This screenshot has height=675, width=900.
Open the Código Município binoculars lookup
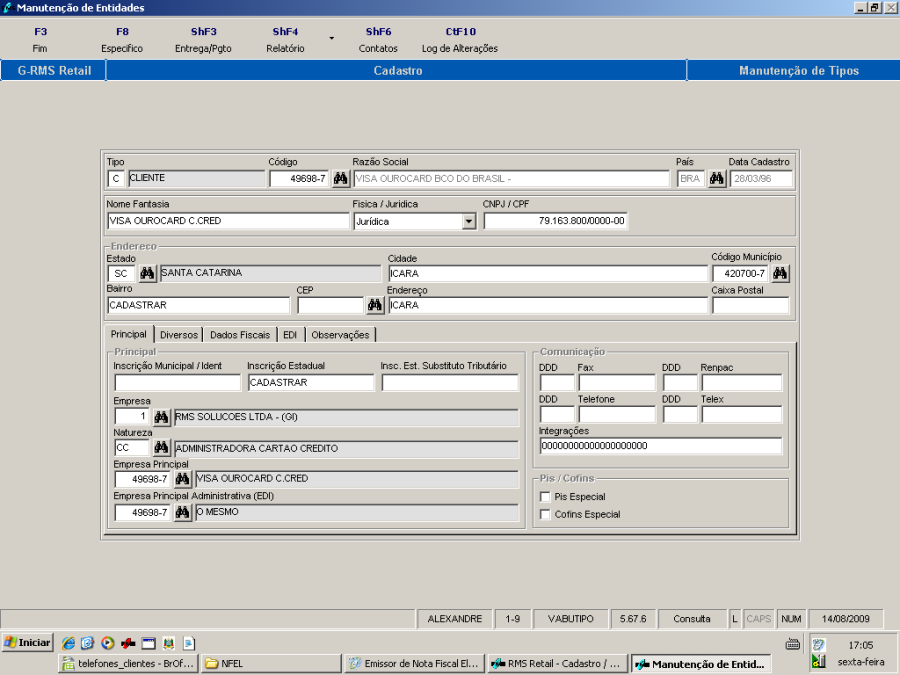(780, 273)
